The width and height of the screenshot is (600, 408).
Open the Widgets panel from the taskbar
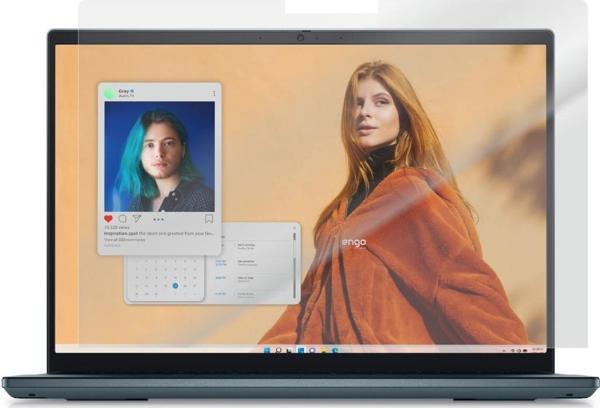[x=301, y=350]
